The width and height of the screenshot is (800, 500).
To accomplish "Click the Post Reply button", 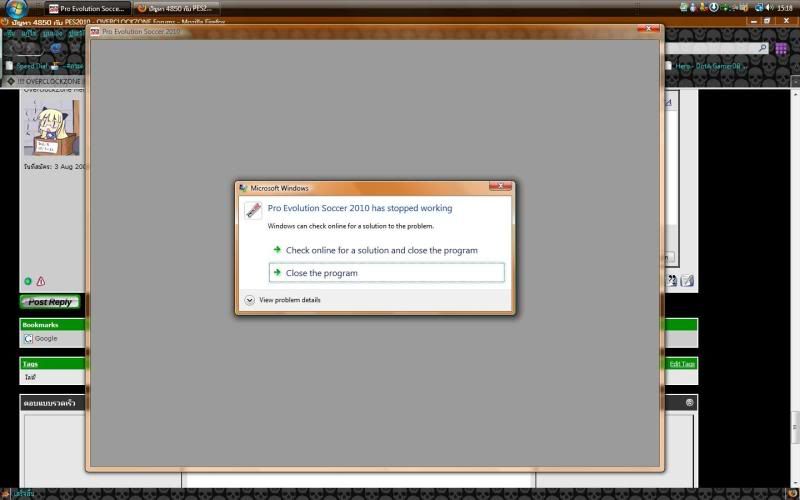I will (x=50, y=302).
